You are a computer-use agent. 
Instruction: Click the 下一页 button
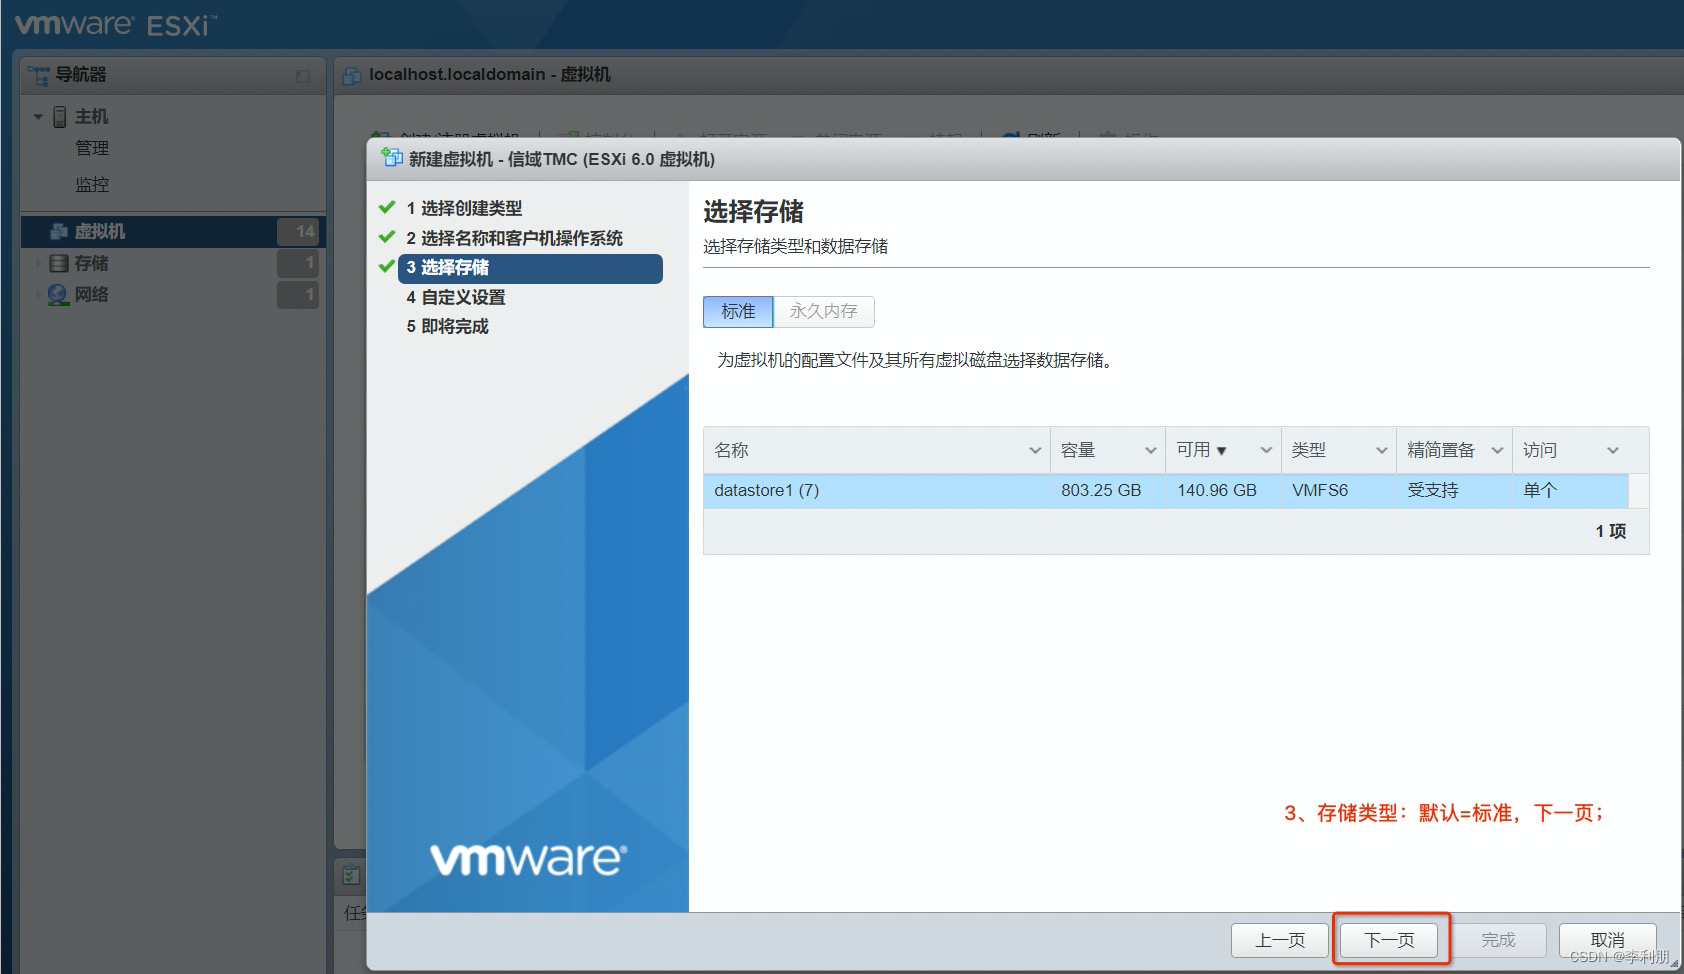[x=1390, y=940]
